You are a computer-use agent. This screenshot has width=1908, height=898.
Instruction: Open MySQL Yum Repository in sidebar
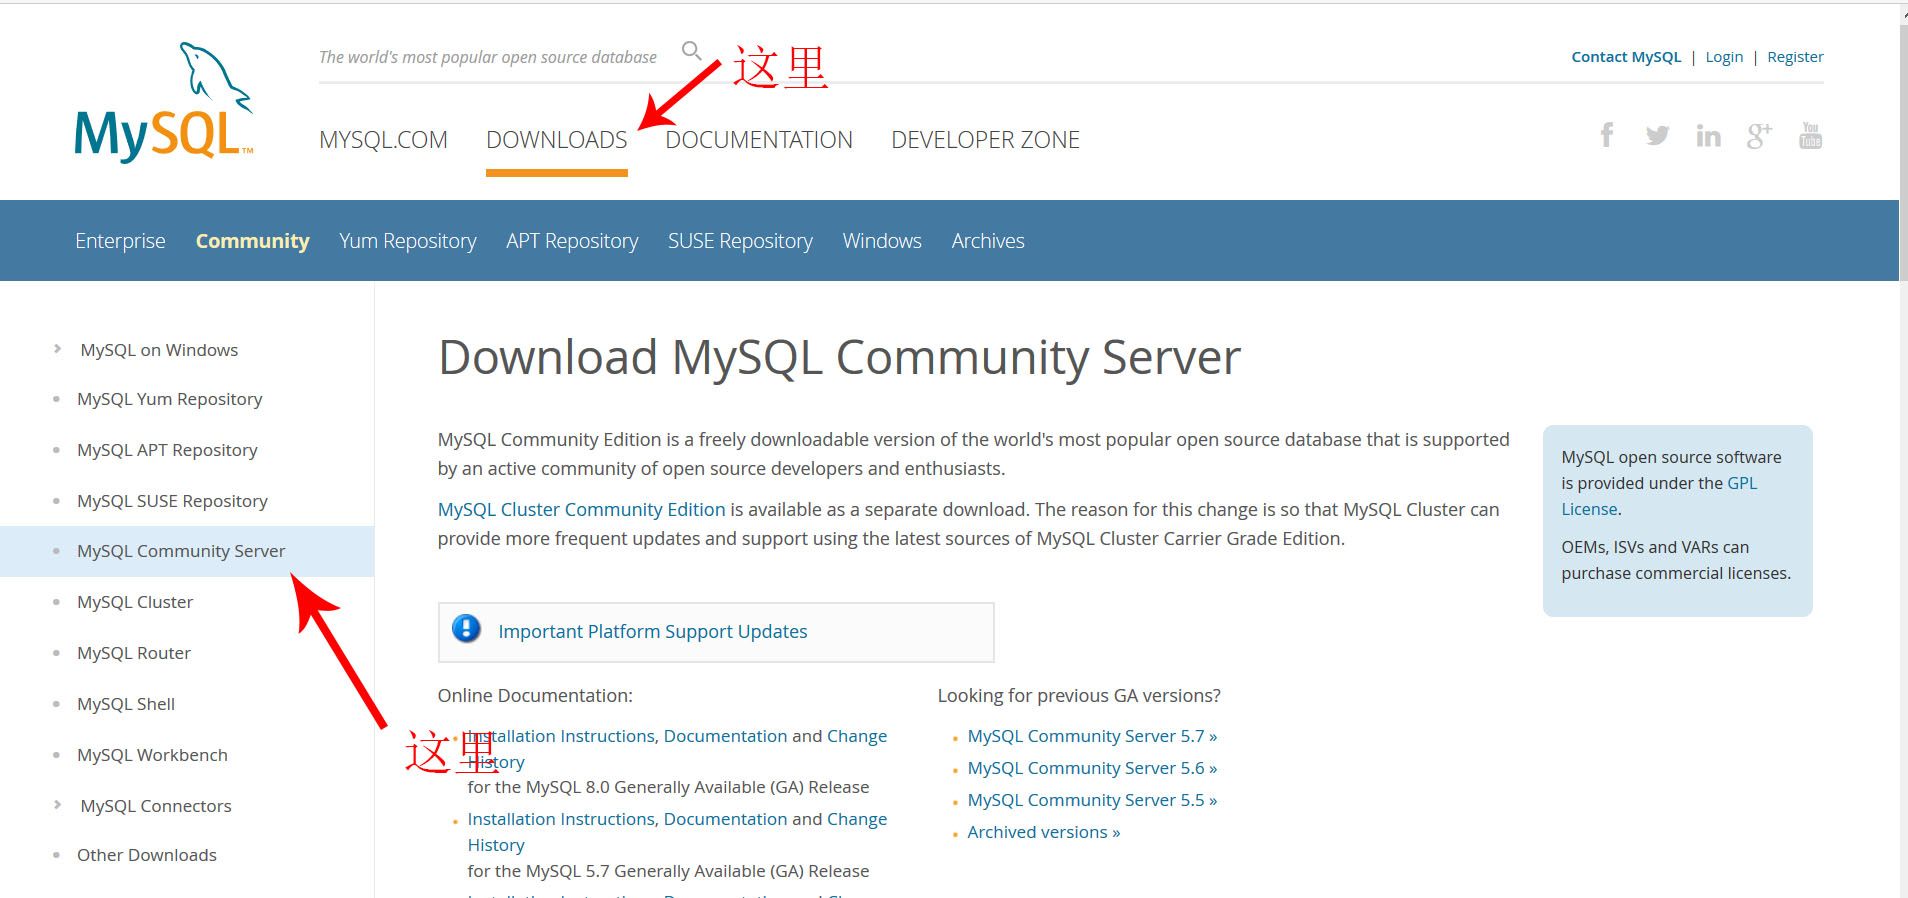[x=169, y=399]
